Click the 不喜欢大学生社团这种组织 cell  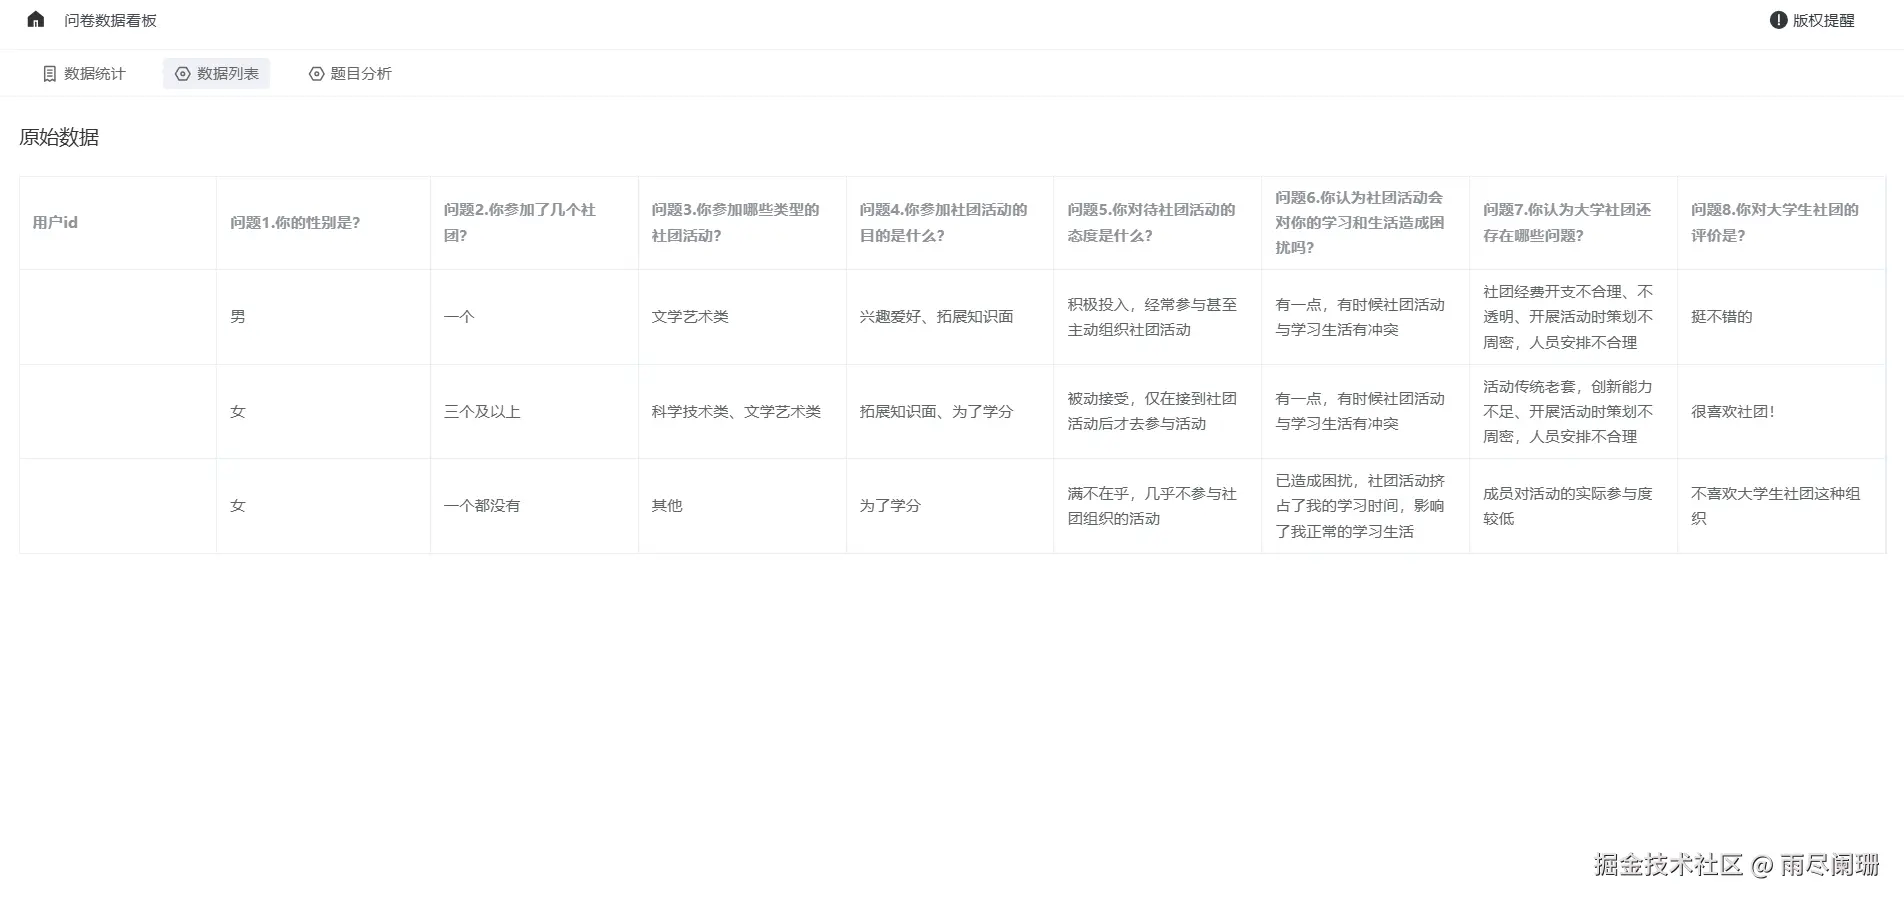(x=1781, y=506)
